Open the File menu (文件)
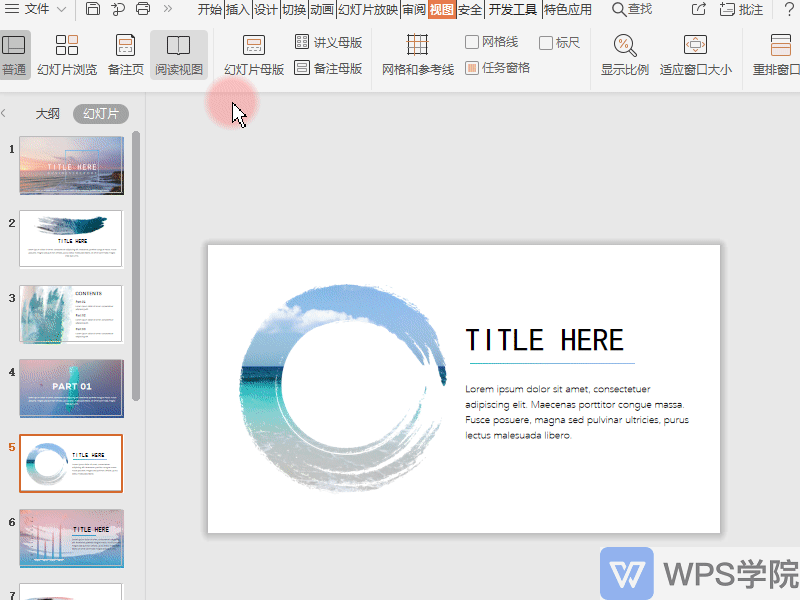800x600 pixels. (36, 9)
